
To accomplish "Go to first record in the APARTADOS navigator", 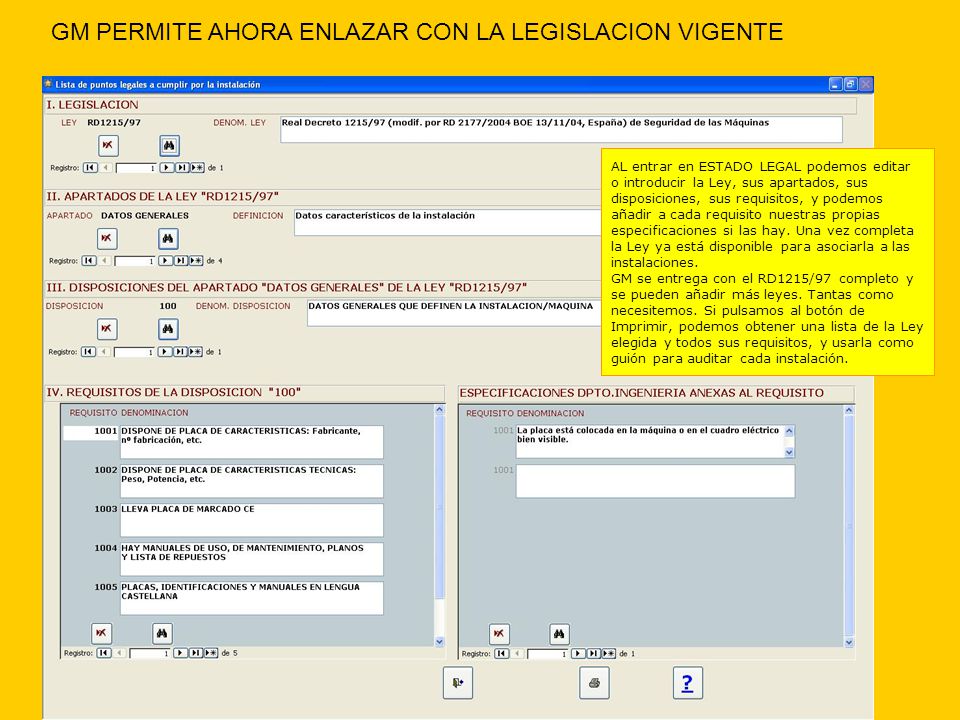I will [x=89, y=260].
